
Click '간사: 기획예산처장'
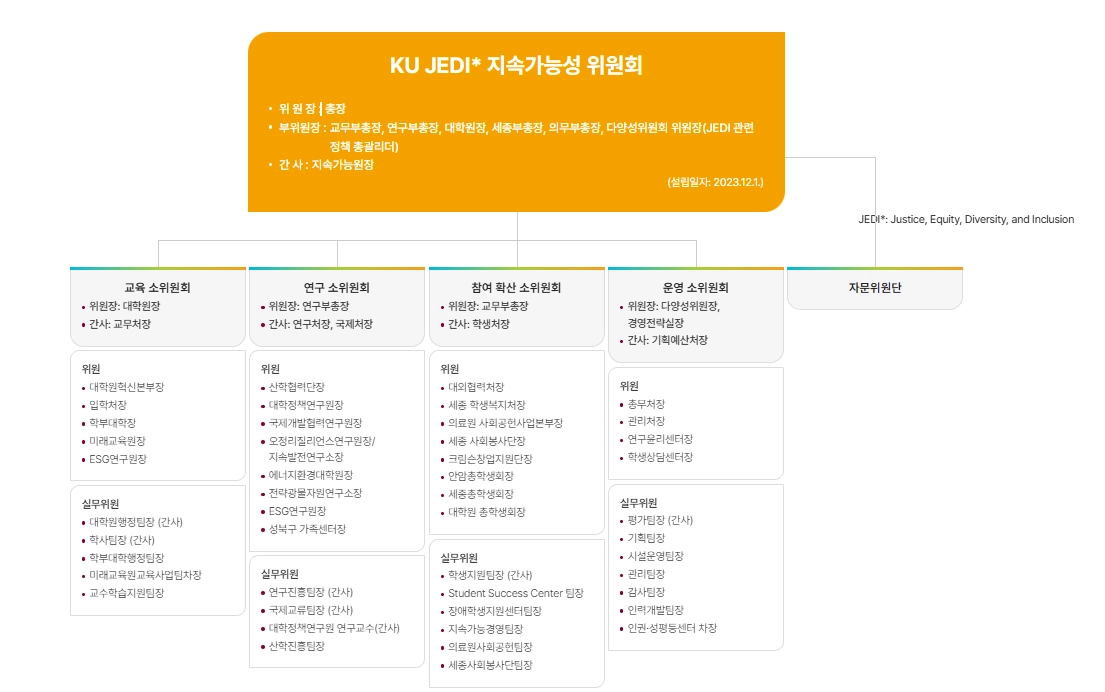pyautogui.click(x=667, y=340)
